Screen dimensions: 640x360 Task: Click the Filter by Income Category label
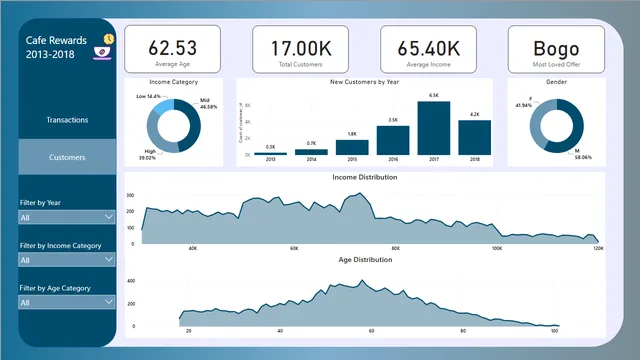[60, 246]
